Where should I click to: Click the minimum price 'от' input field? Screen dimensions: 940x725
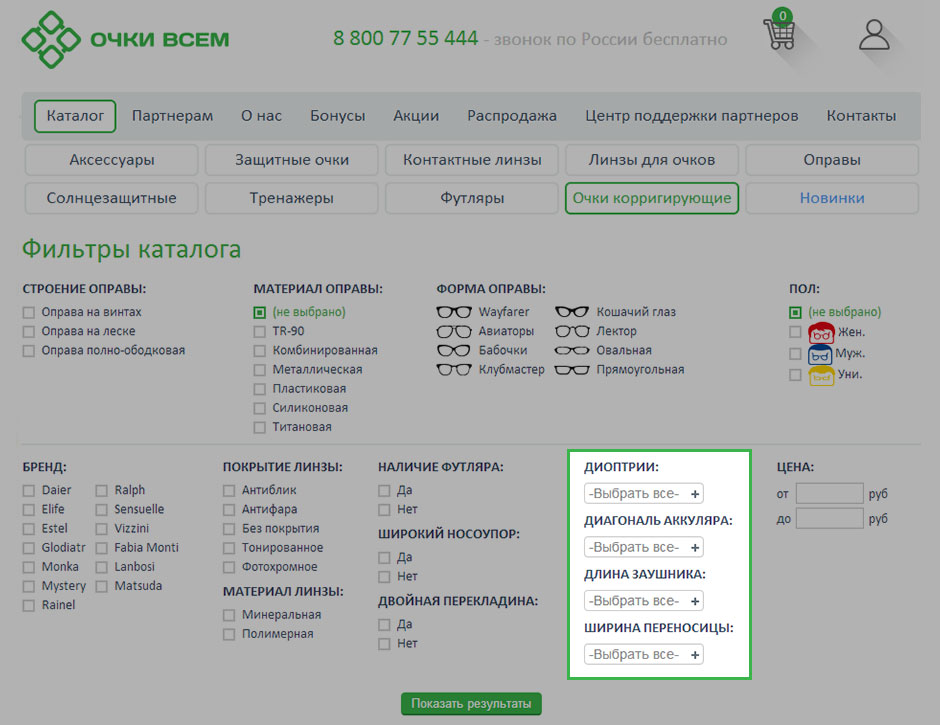pos(829,494)
